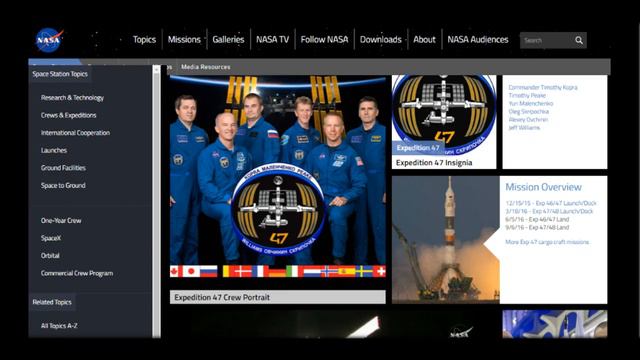
Task: Open the Downloads menu
Action: pos(380,40)
